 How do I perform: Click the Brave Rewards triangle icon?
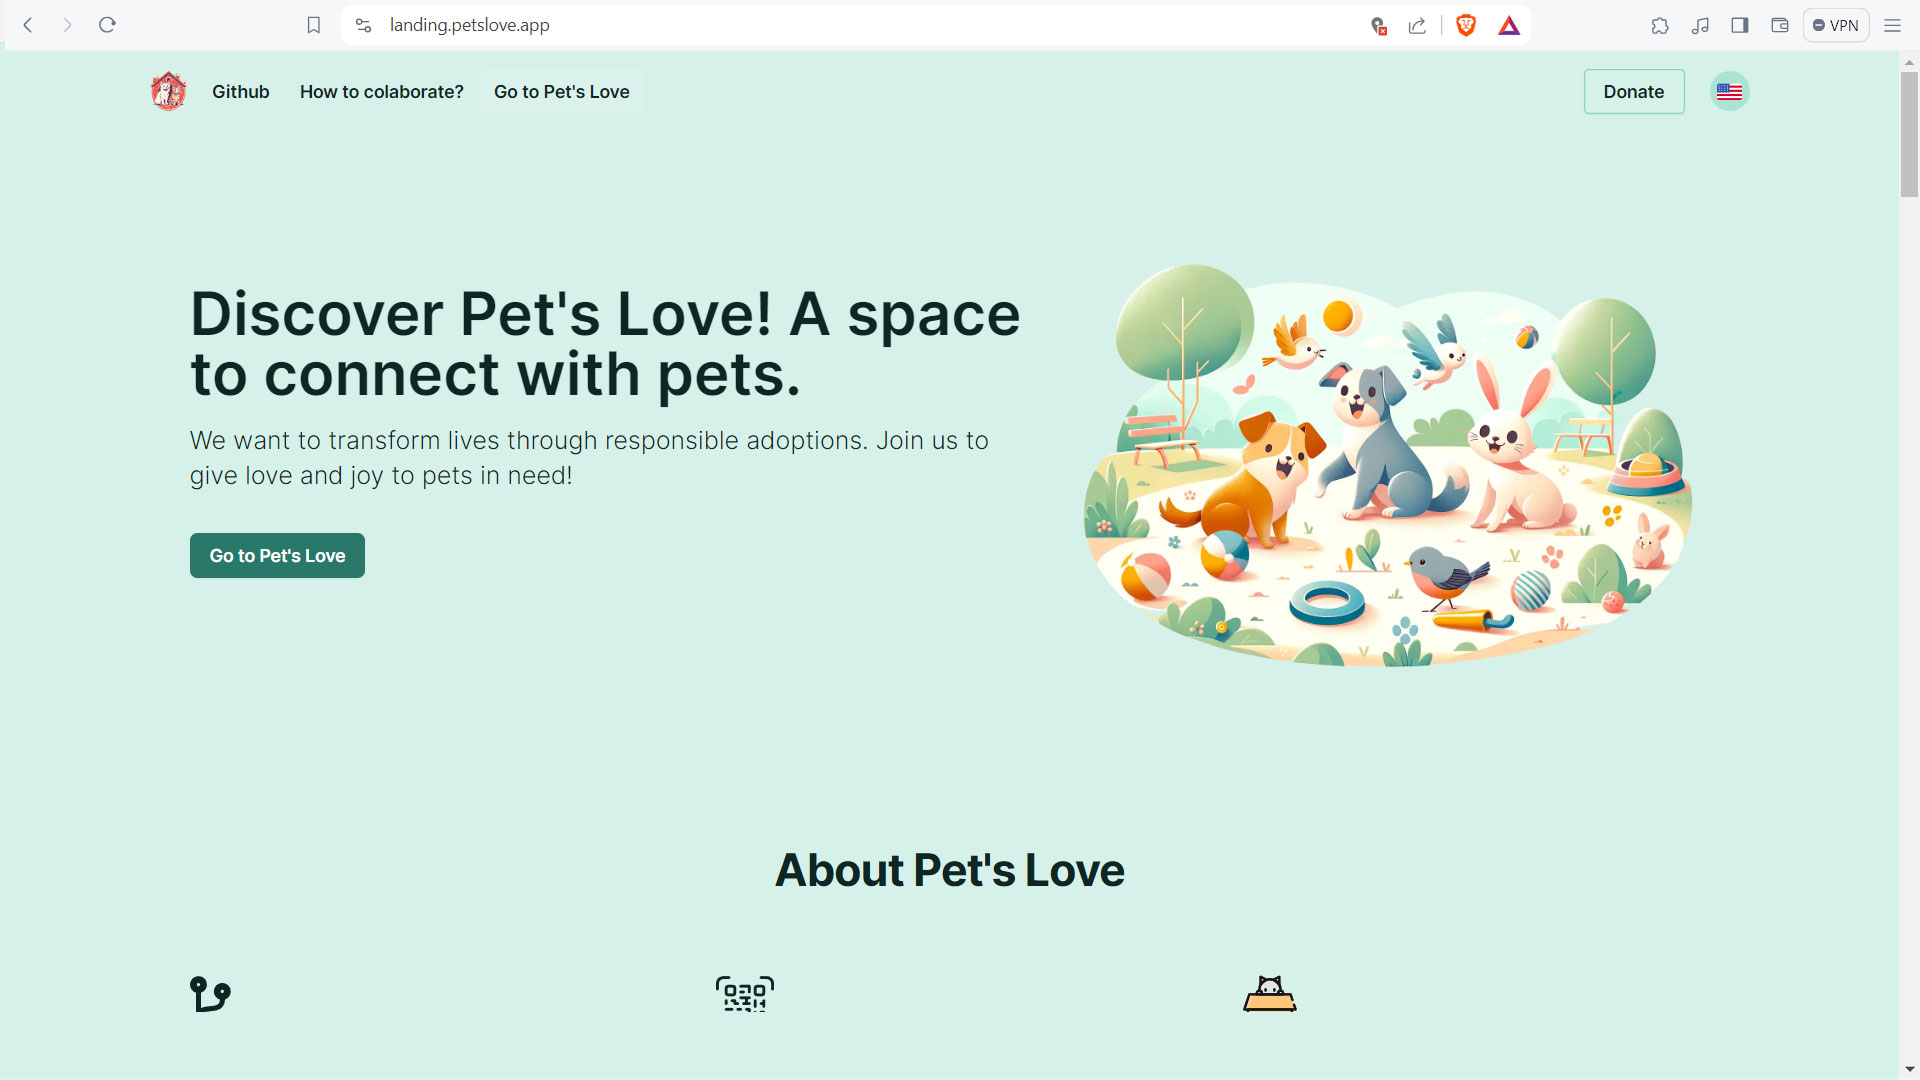click(1509, 25)
